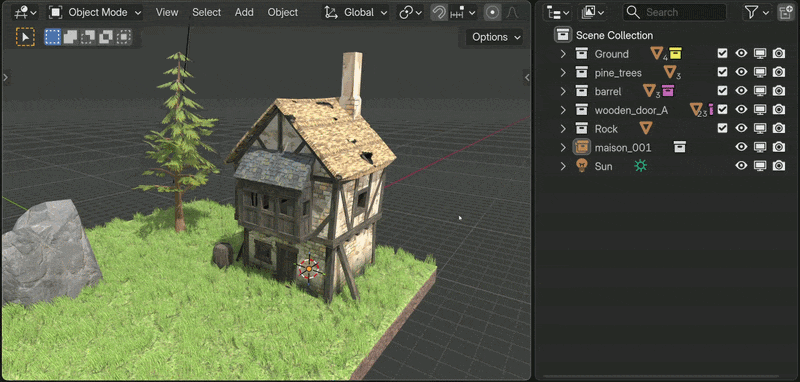800x382 pixels.
Task: Click the maison_001 instanced collection icon
Action: pyautogui.click(x=679, y=147)
